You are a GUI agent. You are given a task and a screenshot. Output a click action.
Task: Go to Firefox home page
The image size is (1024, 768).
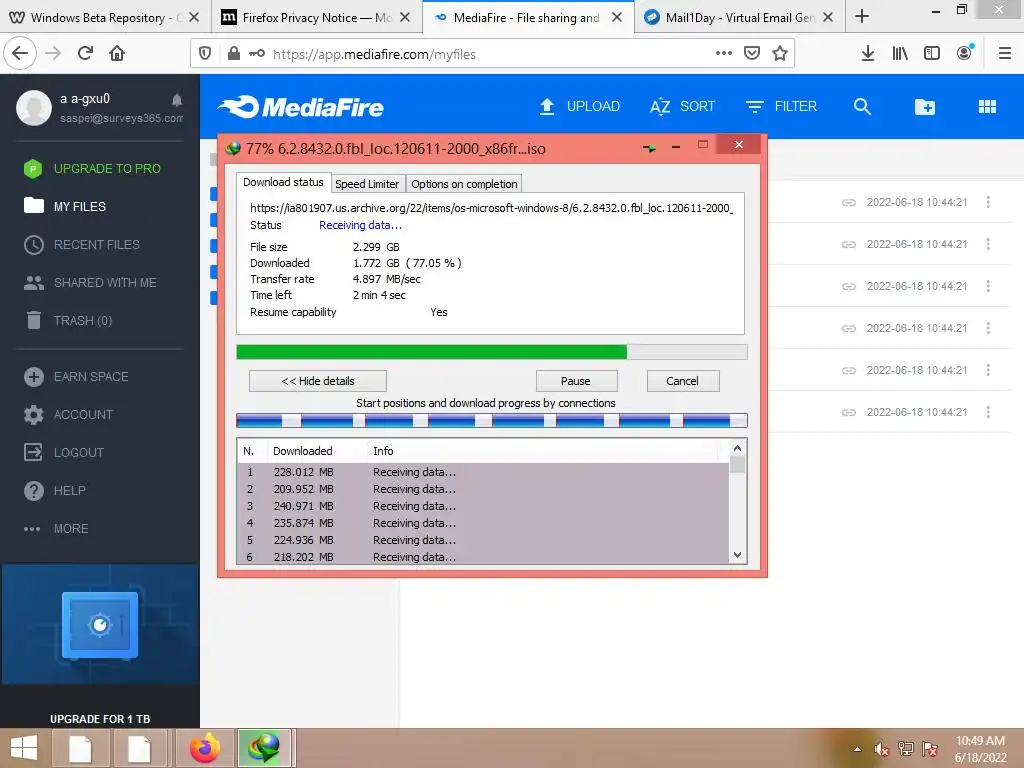tap(117, 53)
